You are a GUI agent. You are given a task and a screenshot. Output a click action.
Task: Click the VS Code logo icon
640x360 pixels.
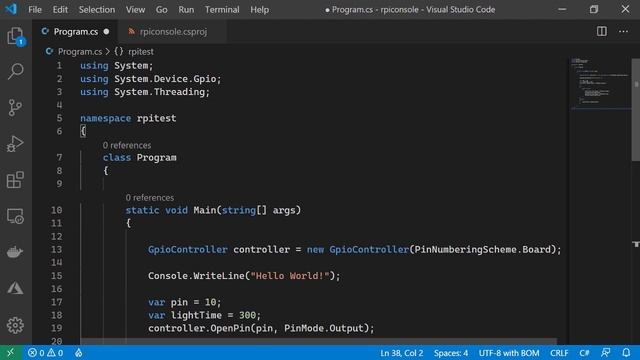click(11, 9)
